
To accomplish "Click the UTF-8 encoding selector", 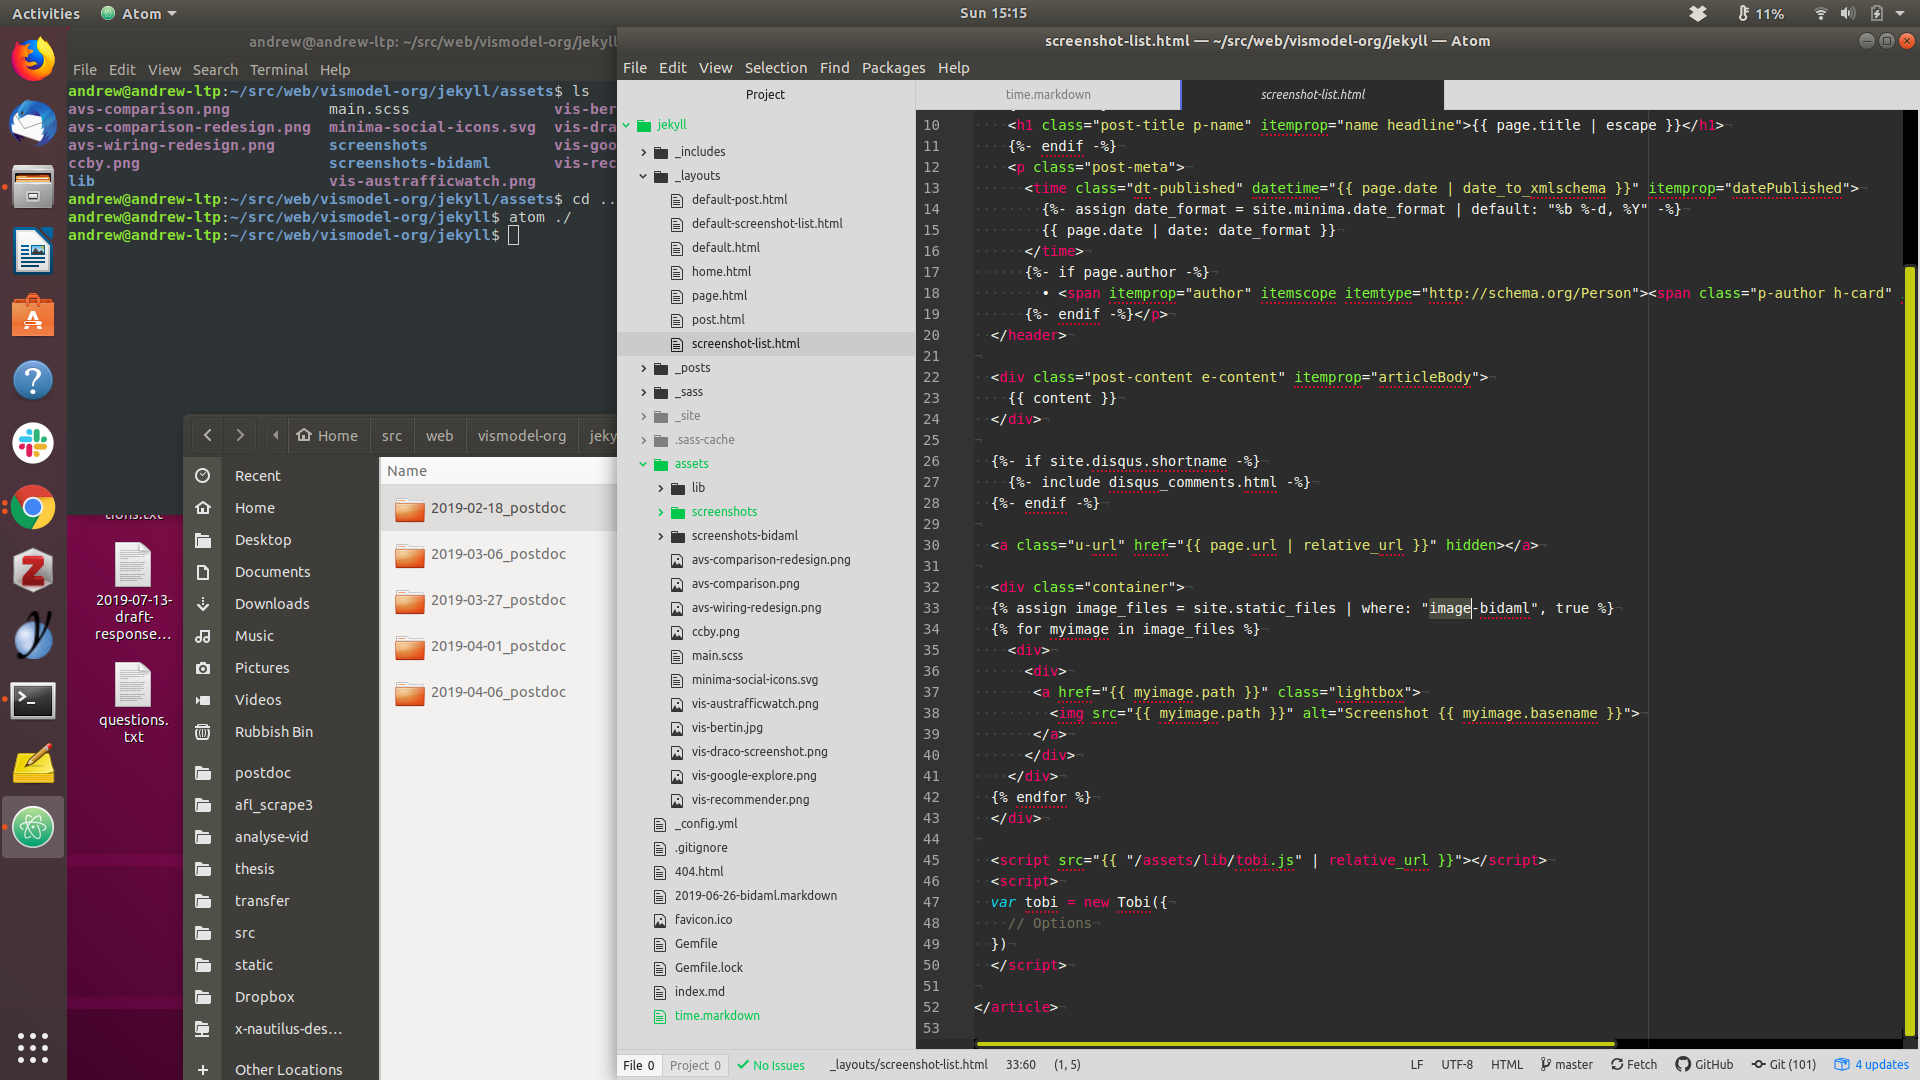I will 1456,1065.
